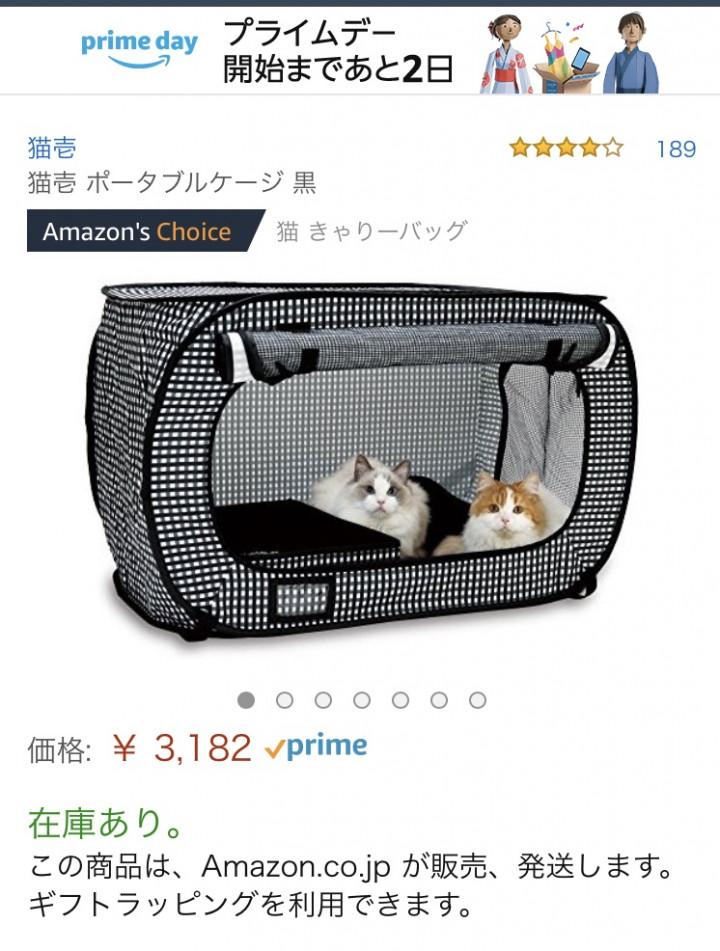Tap the yukata characters banner illustration
Image resolution: width=720 pixels, height=951 pixels.
pos(569,53)
